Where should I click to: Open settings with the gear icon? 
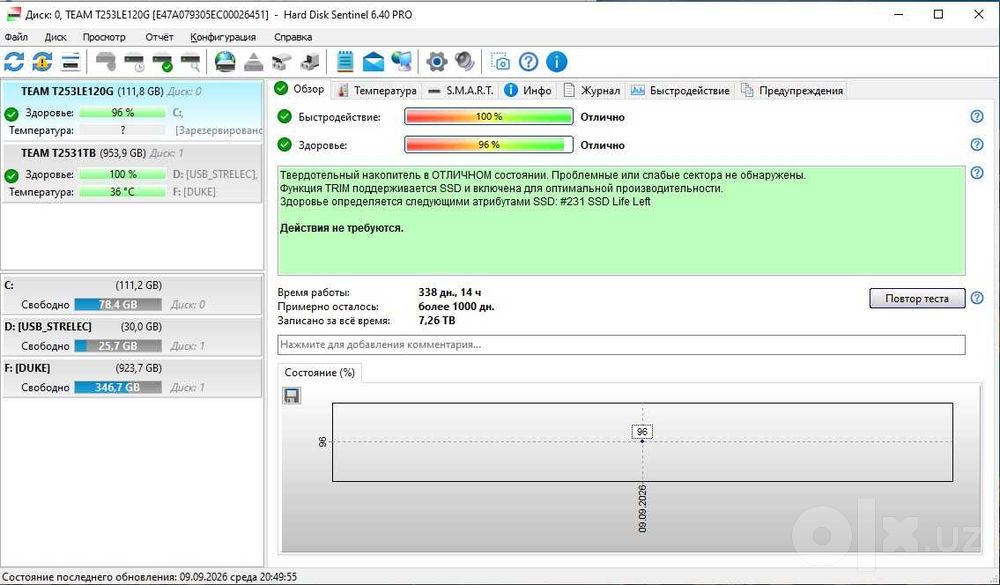[x=437, y=62]
